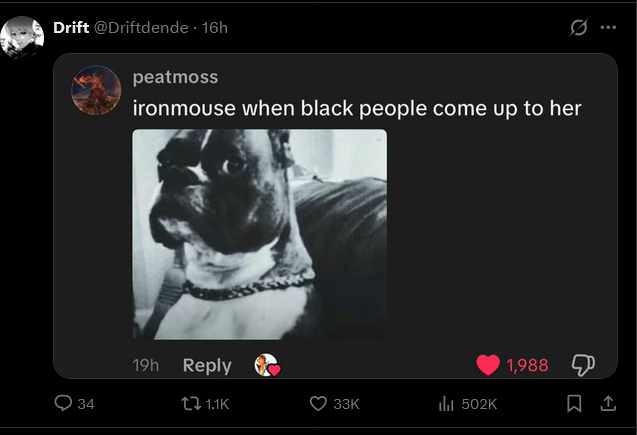Image resolution: width=637 pixels, height=435 pixels.
Task: Bookmark the post with the bookmark icon
Action: point(574,404)
